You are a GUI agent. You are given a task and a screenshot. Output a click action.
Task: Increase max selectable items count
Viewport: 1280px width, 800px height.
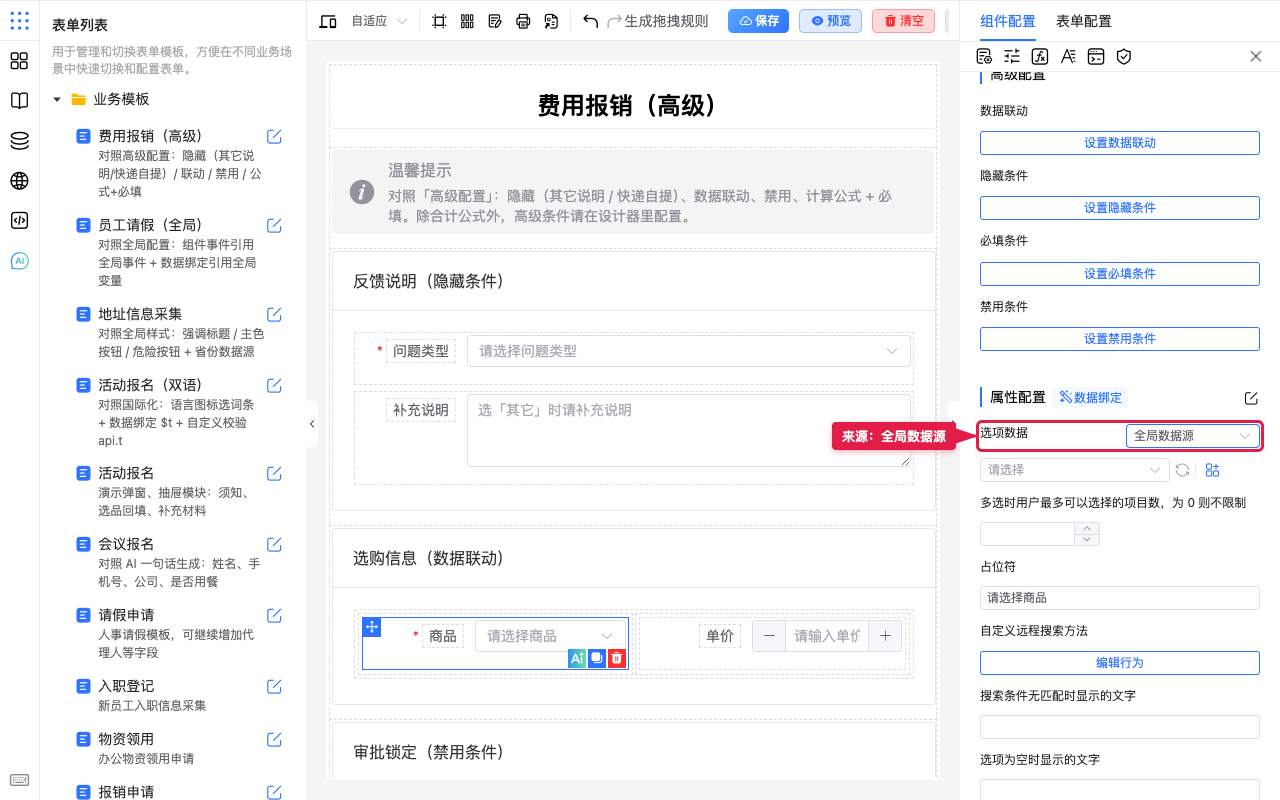pyautogui.click(x=1087, y=528)
